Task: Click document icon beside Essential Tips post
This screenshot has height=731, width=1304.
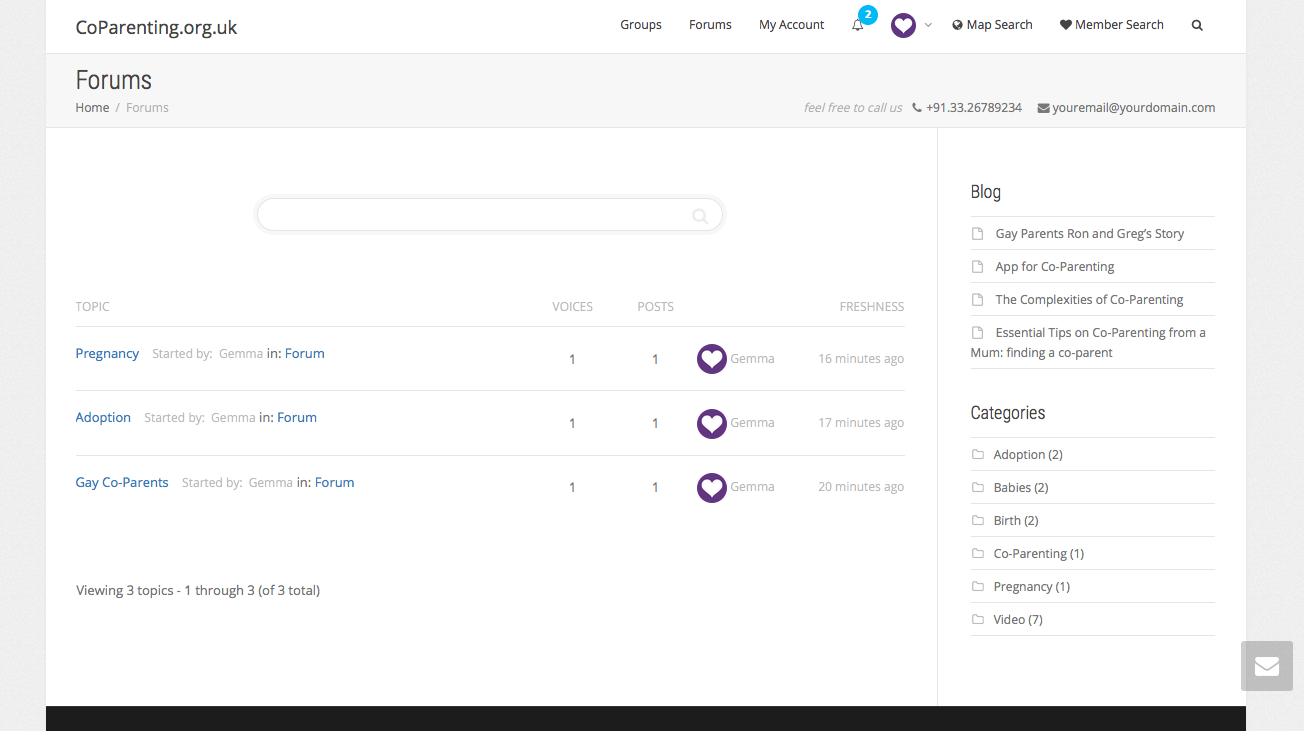Action: (978, 333)
